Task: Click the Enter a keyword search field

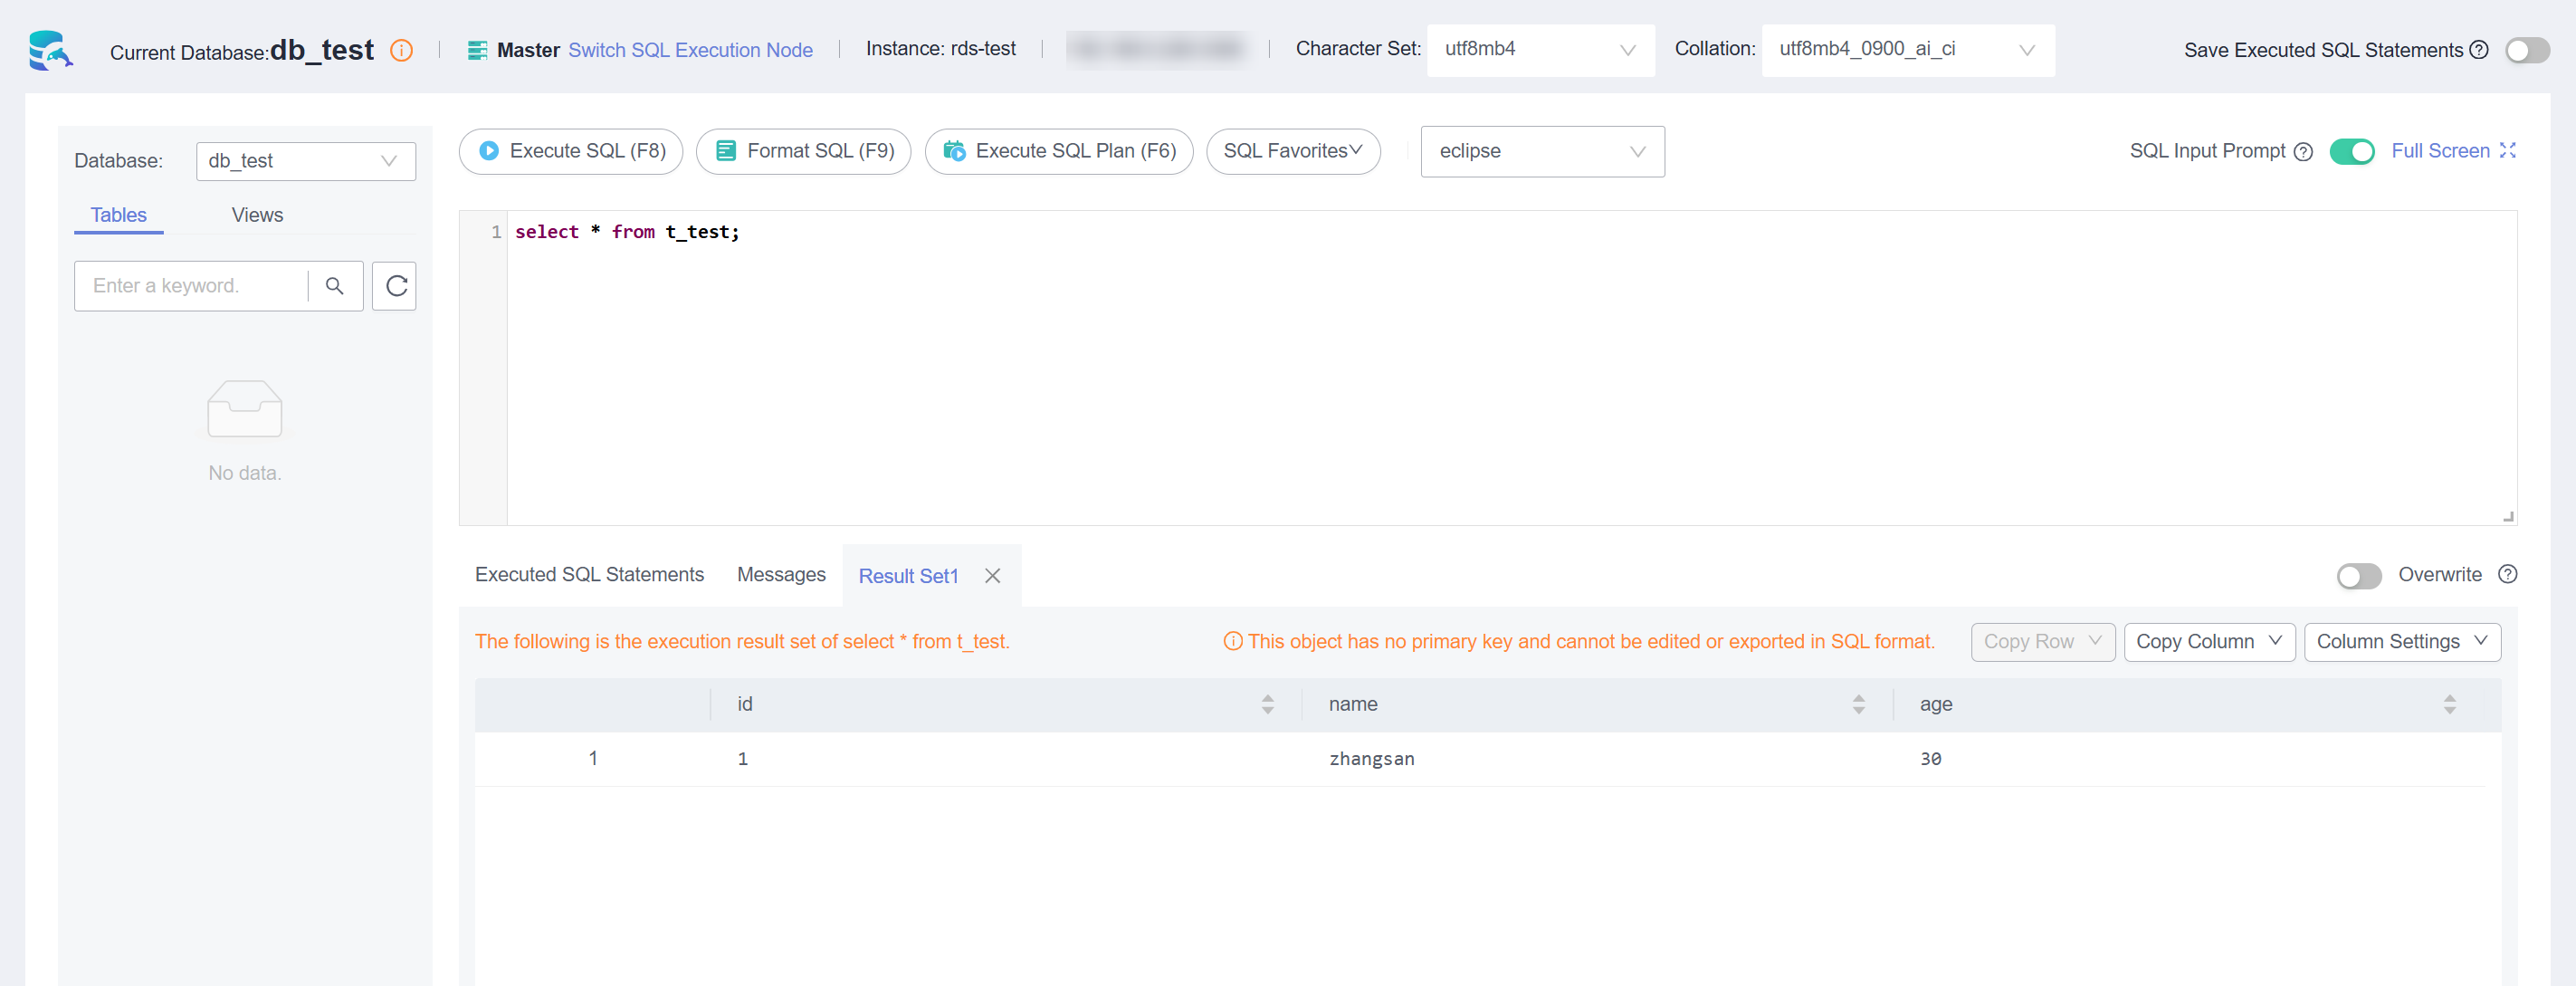Action: pyautogui.click(x=190, y=286)
